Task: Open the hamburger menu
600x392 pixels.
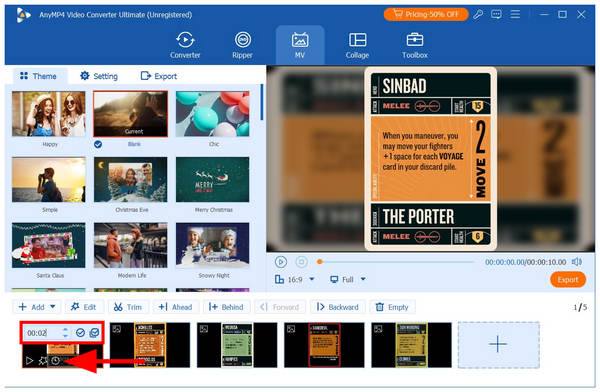Action: pos(515,15)
